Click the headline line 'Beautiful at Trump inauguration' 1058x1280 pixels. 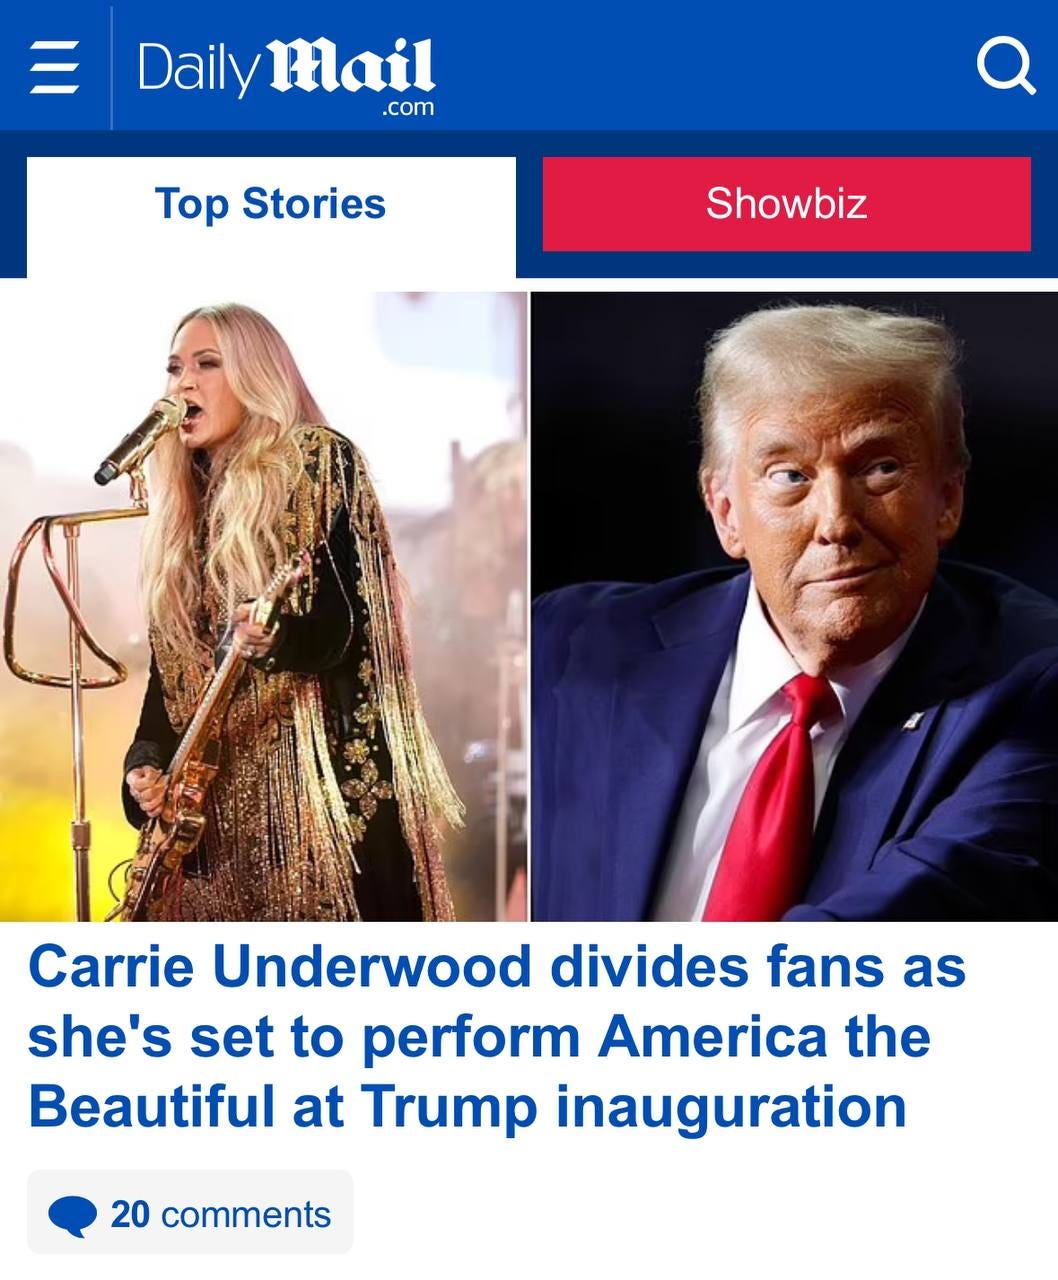(467, 1105)
